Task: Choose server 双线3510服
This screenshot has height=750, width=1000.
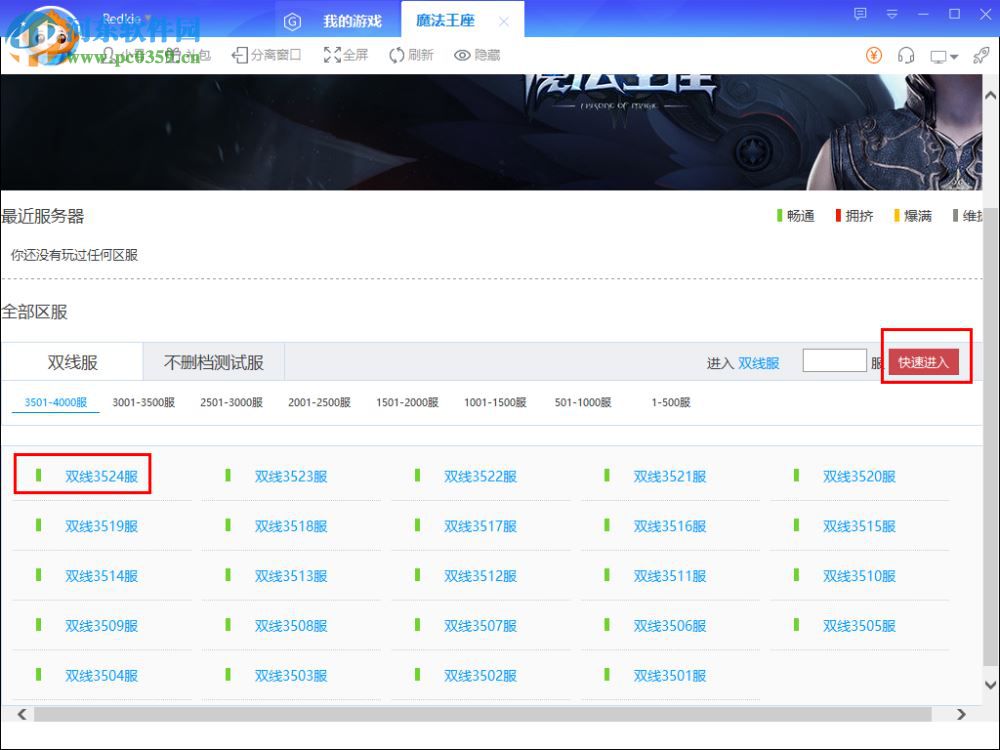Action: pyautogui.click(x=859, y=576)
